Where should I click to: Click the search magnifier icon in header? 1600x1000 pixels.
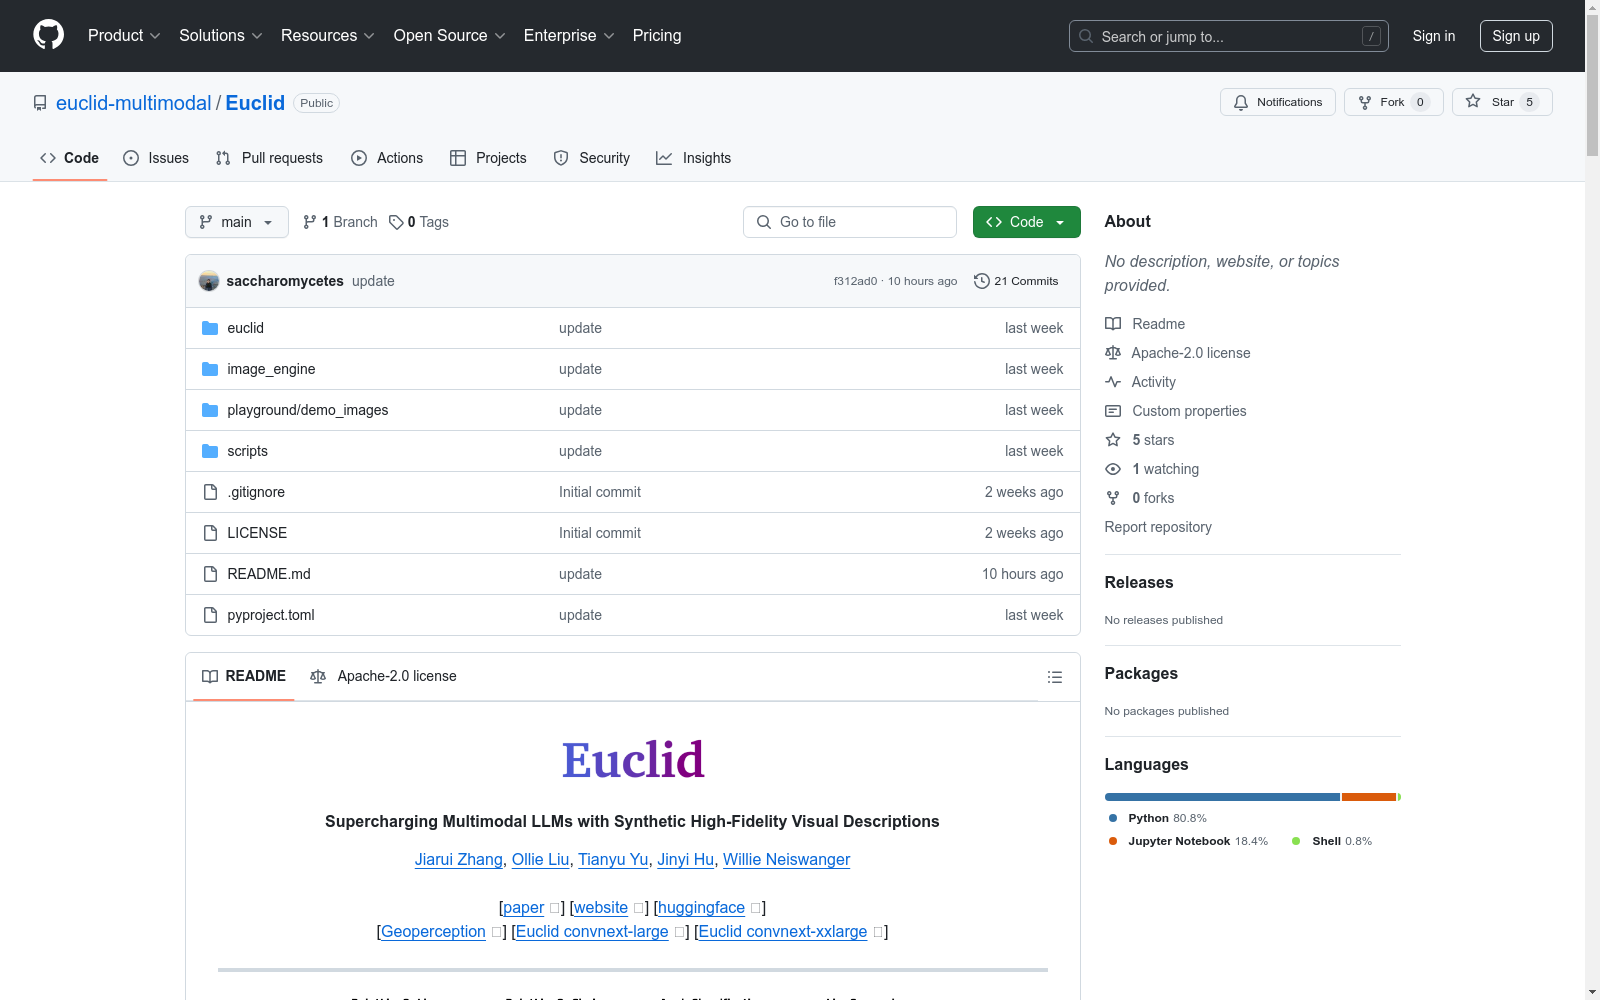1086,36
